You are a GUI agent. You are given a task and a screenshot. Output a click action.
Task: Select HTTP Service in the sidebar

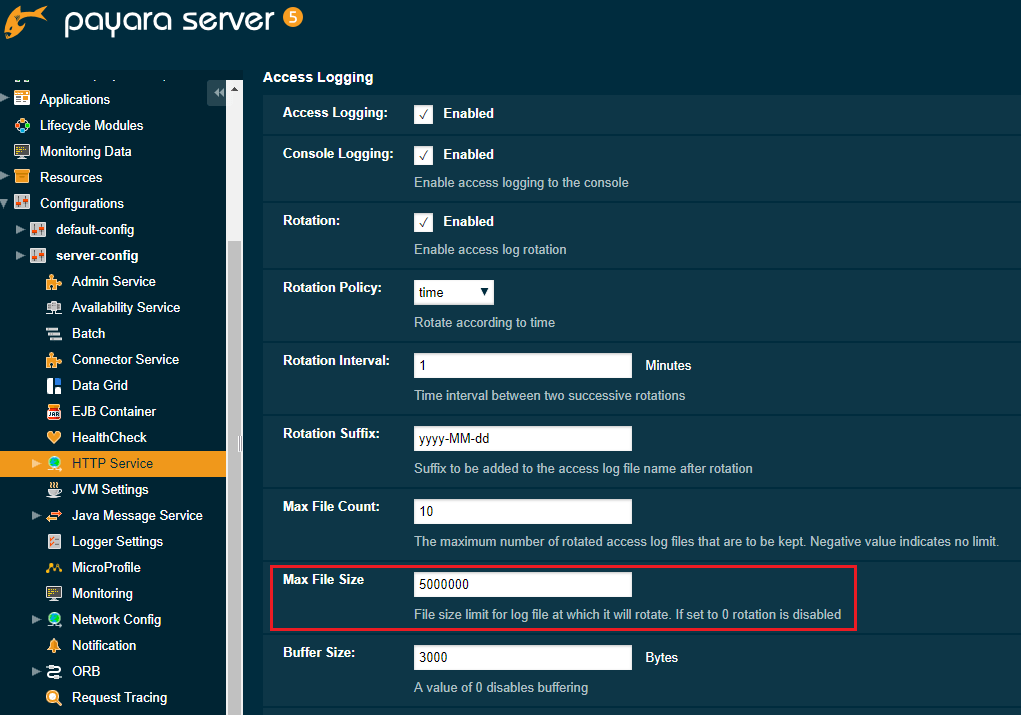click(110, 463)
